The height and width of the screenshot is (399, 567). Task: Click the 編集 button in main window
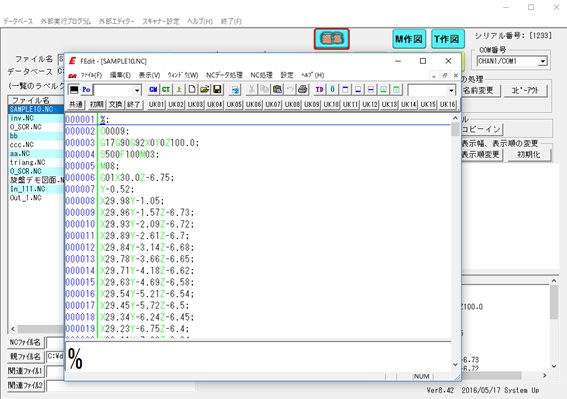click(332, 39)
